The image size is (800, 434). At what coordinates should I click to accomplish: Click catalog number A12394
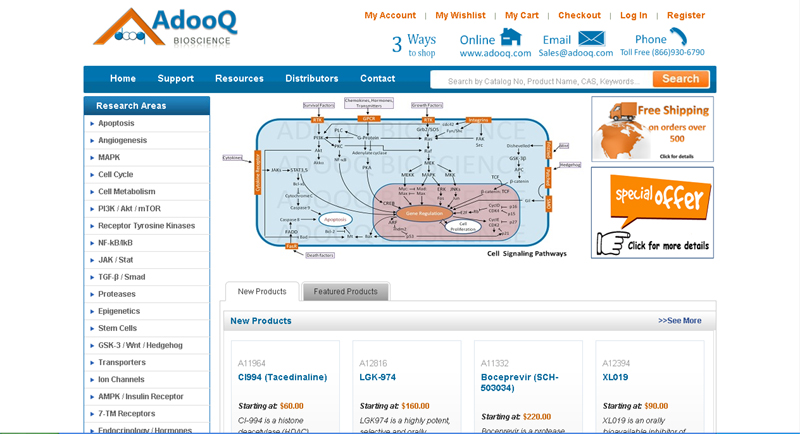(x=616, y=363)
